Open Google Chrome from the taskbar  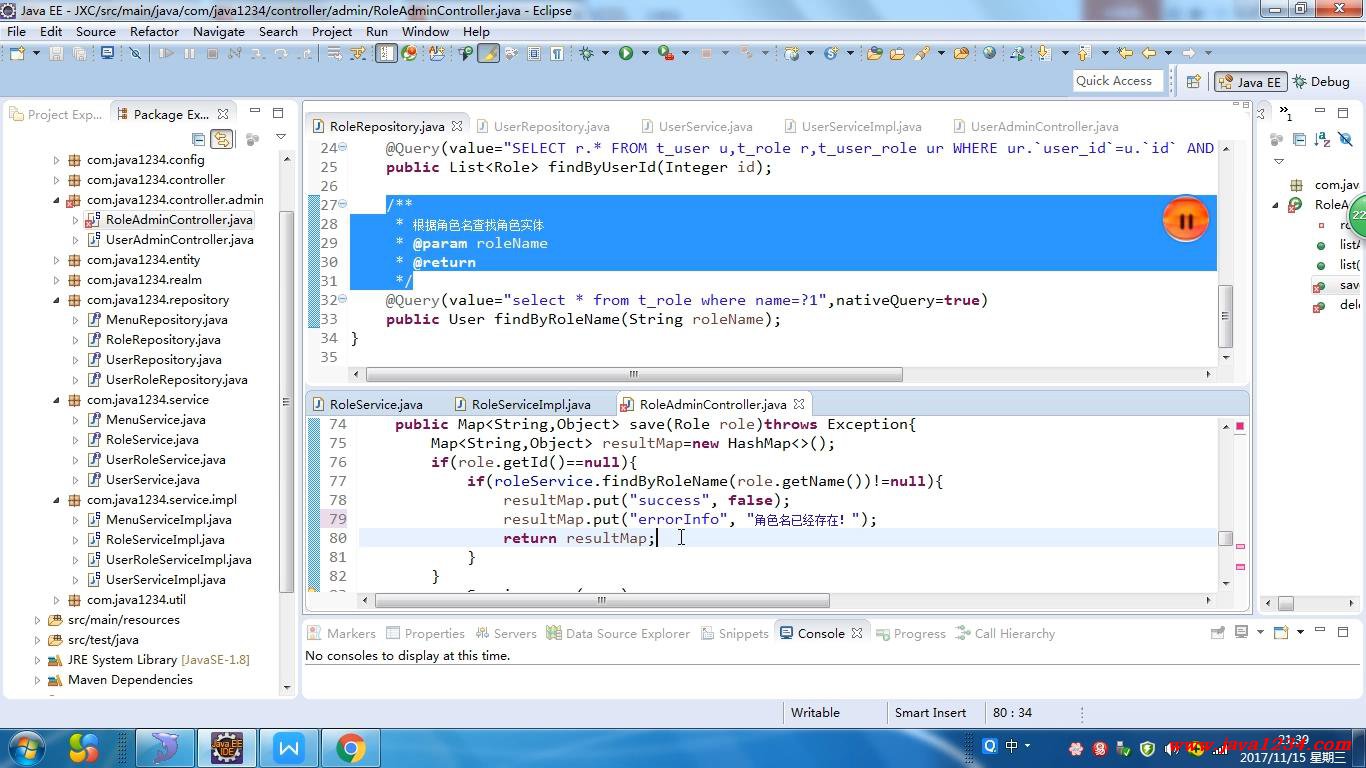pos(350,747)
